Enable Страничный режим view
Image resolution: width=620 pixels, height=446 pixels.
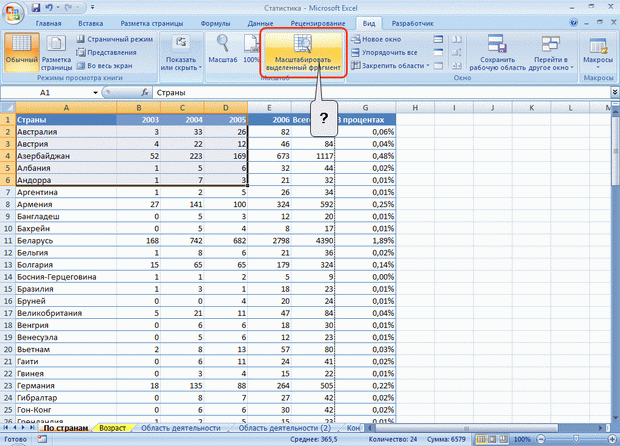(x=115, y=39)
